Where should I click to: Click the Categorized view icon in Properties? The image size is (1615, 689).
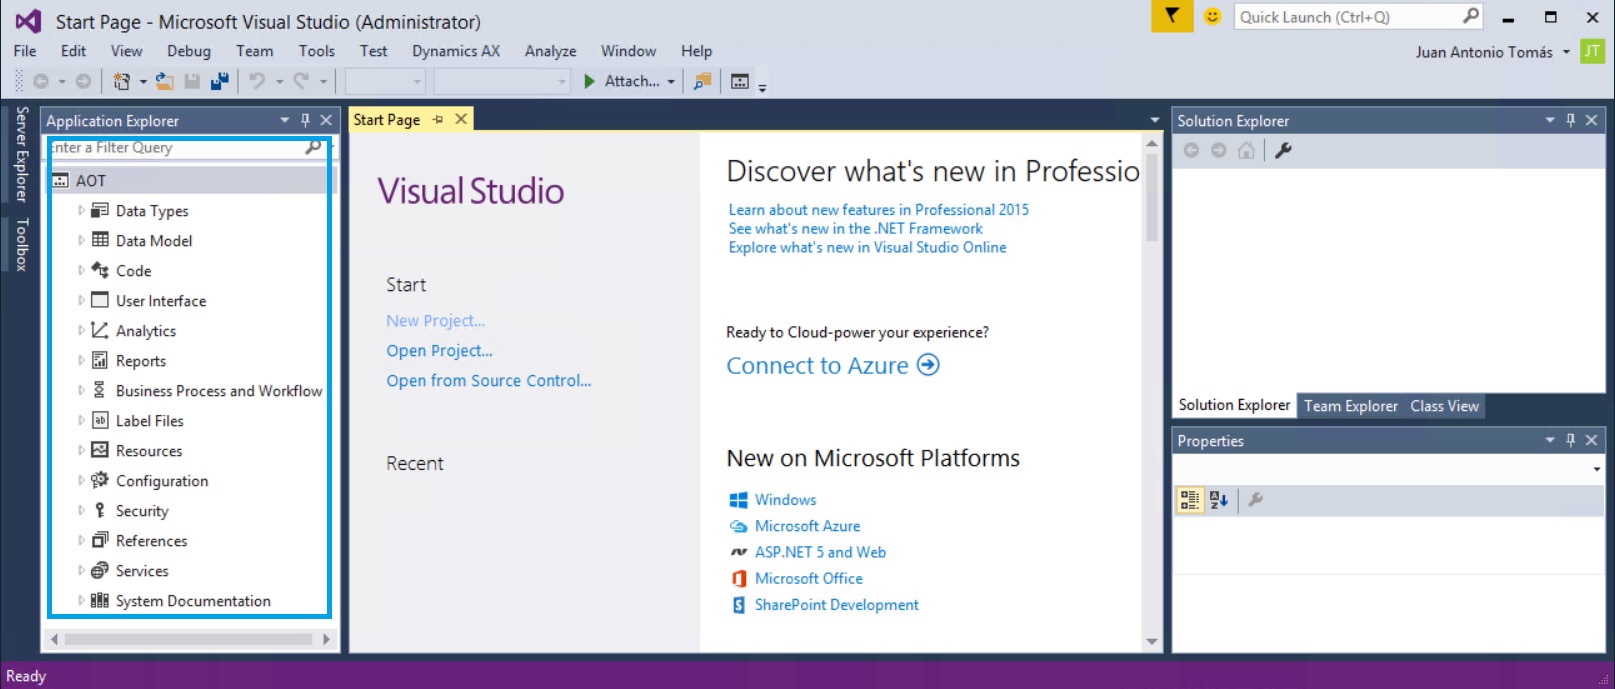pos(1189,500)
